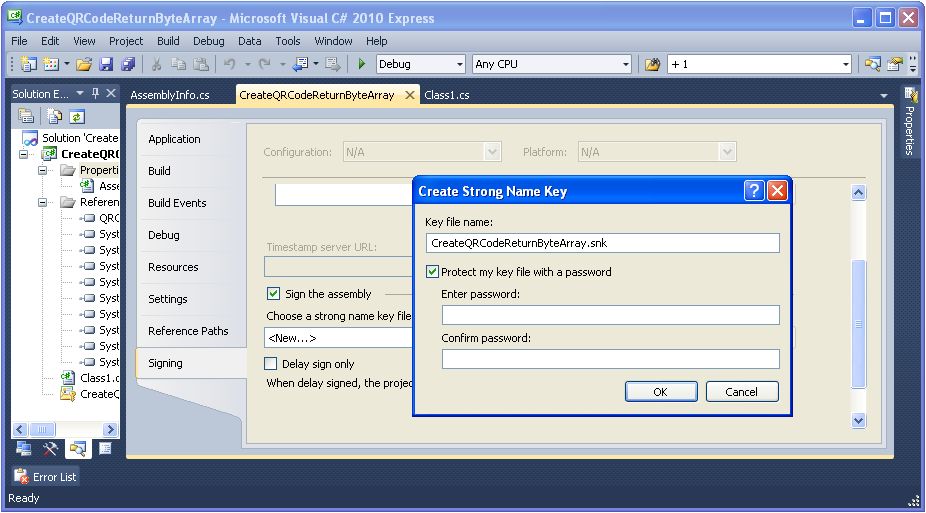Viewport: 926px width, 513px height.
Task: Click the Undo arrow icon
Action: pyautogui.click(x=230, y=64)
